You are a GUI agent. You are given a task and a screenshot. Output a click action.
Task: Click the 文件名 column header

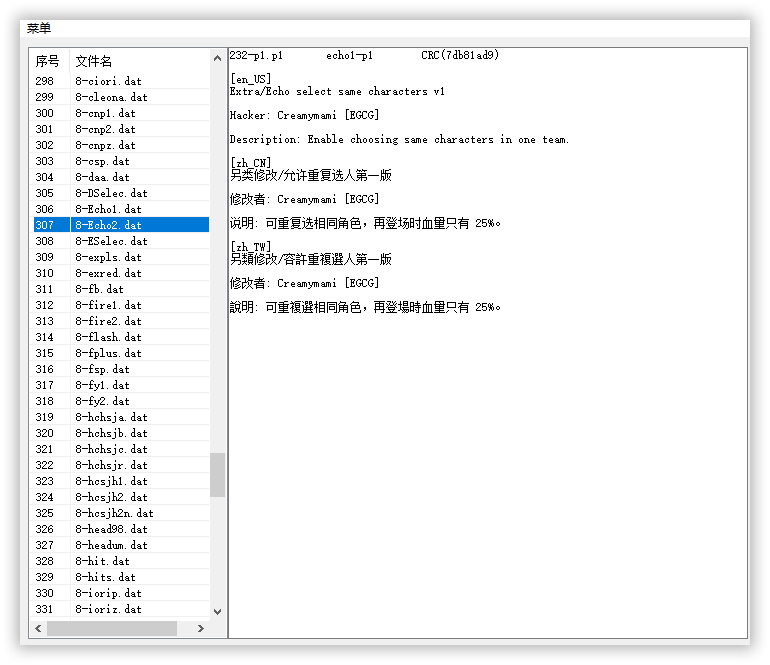tap(94, 61)
